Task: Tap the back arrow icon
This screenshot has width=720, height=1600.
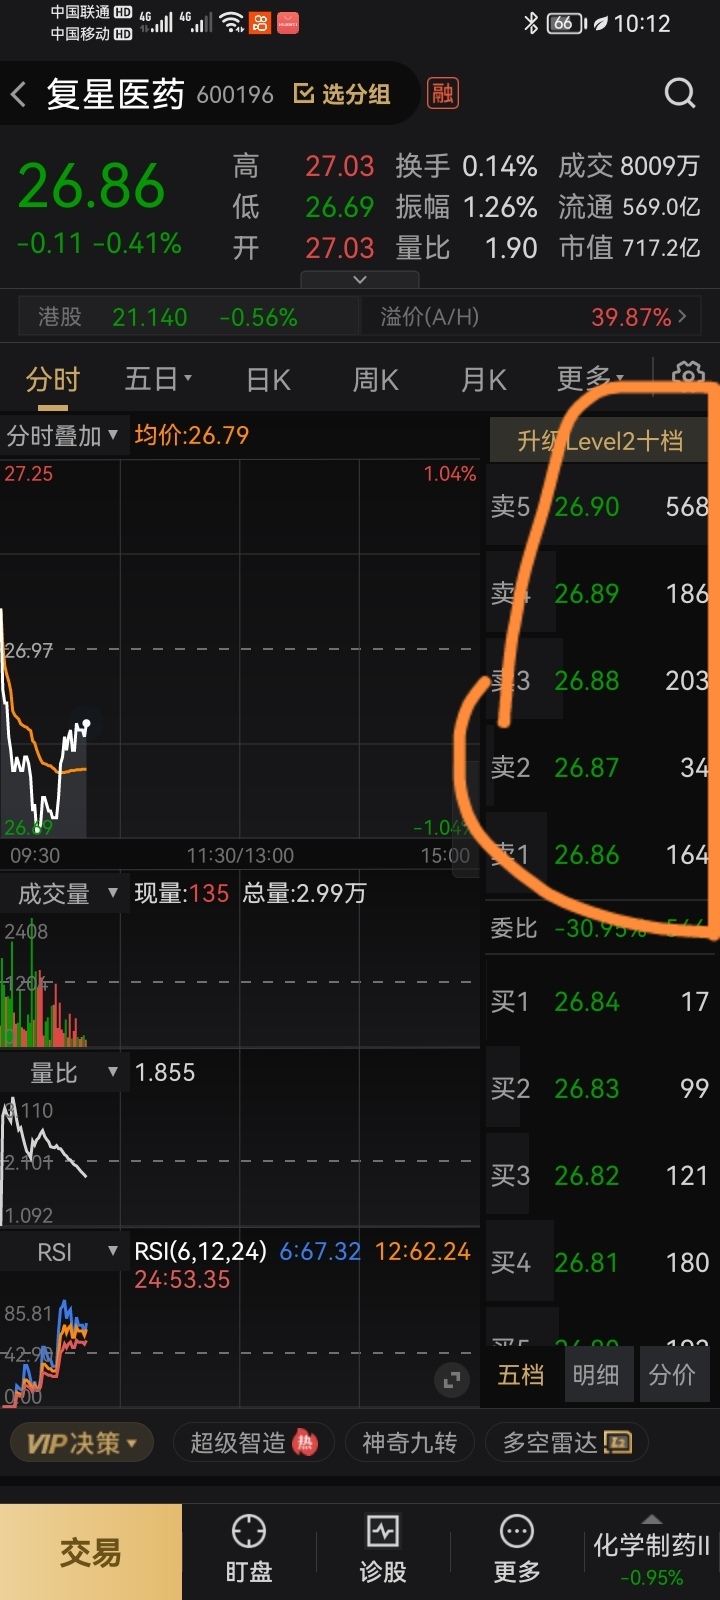Action: coord(18,95)
